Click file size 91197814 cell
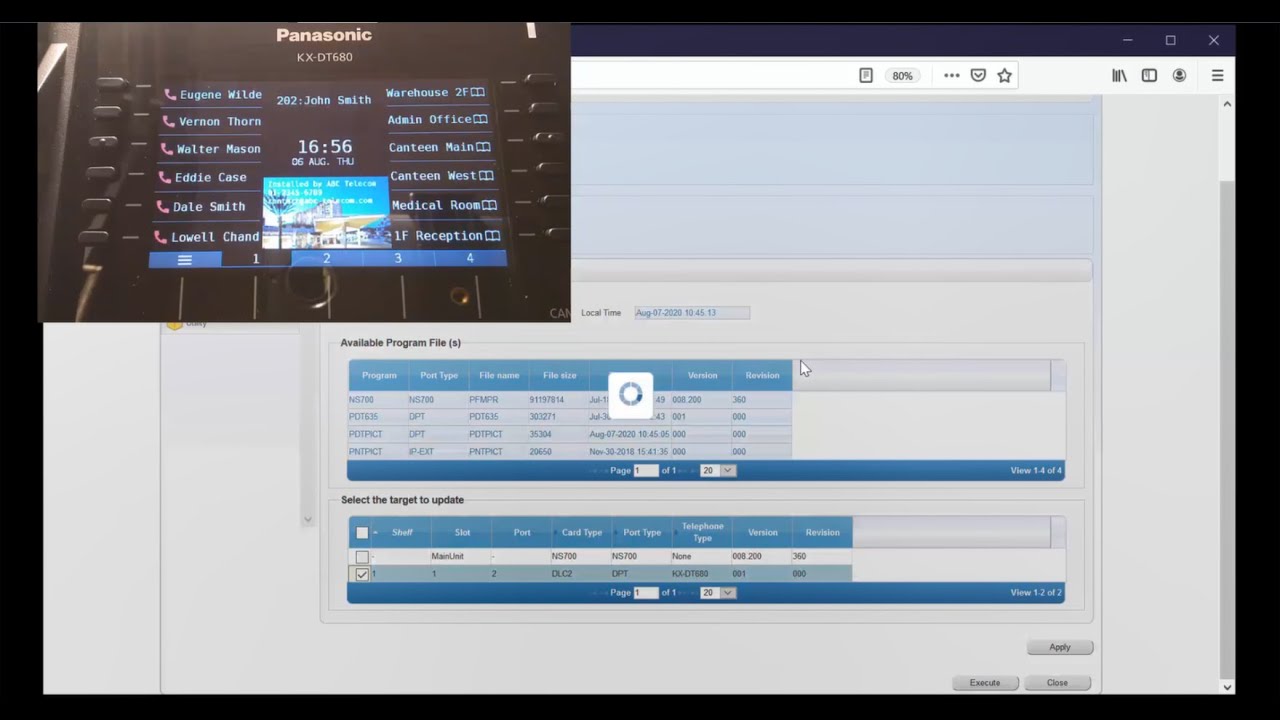The image size is (1280, 720). click(x=546, y=400)
